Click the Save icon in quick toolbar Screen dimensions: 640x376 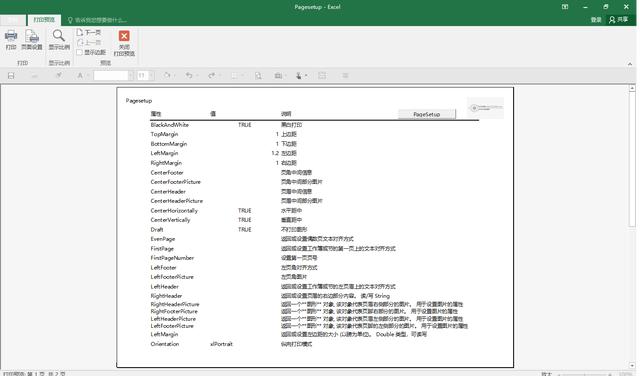(11, 76)
